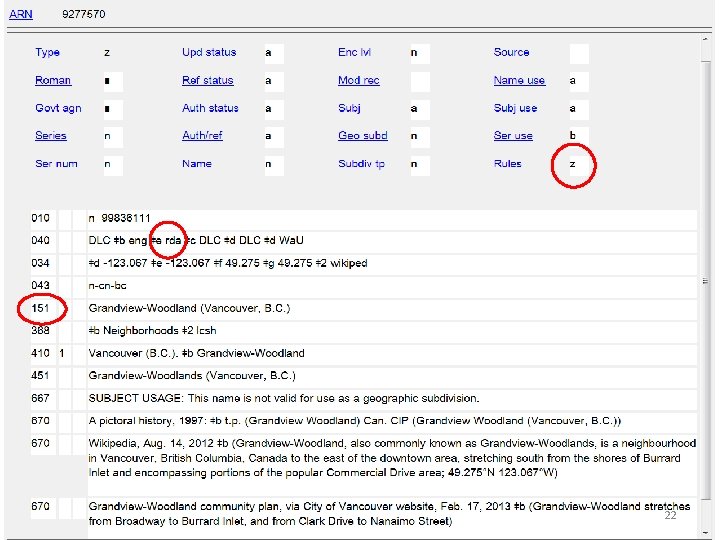Click the 667 SUBJECT USAGE note
Screen dimensions: 720x540
(x=284, y=398)
